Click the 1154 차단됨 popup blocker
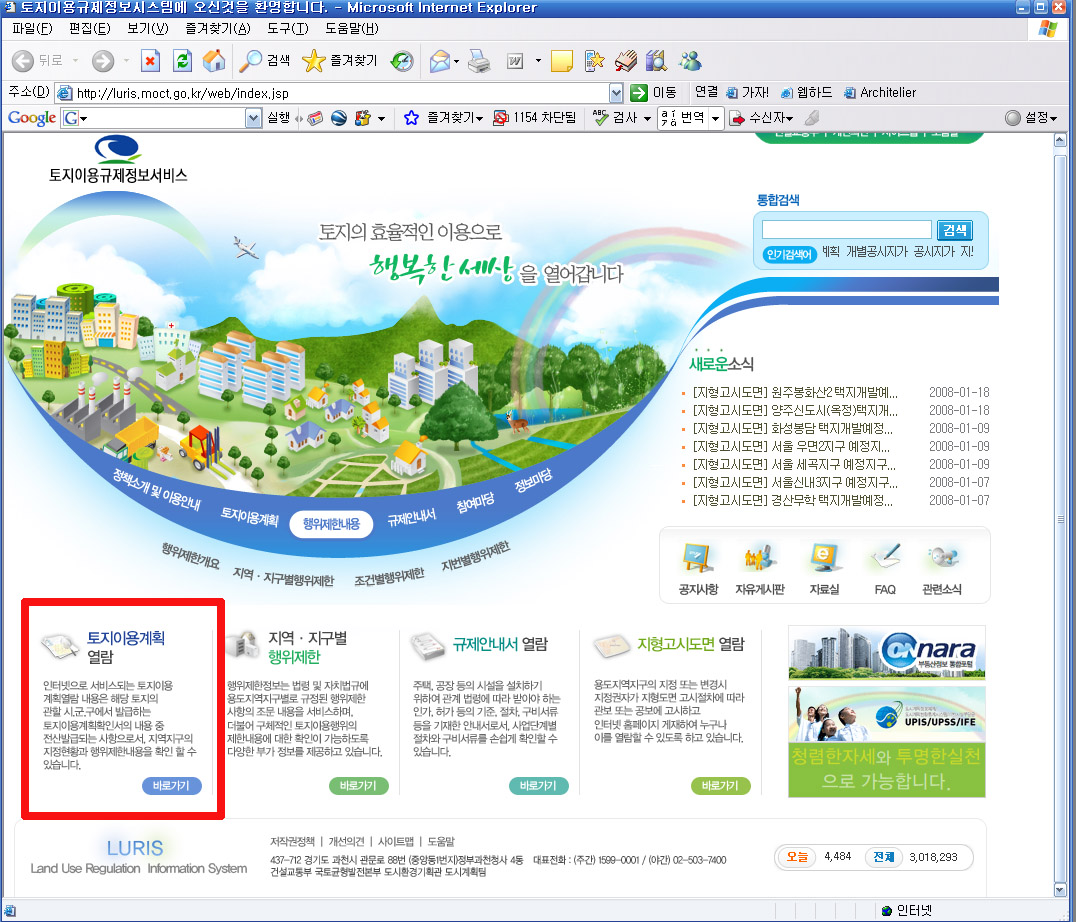 pos(535,118)
